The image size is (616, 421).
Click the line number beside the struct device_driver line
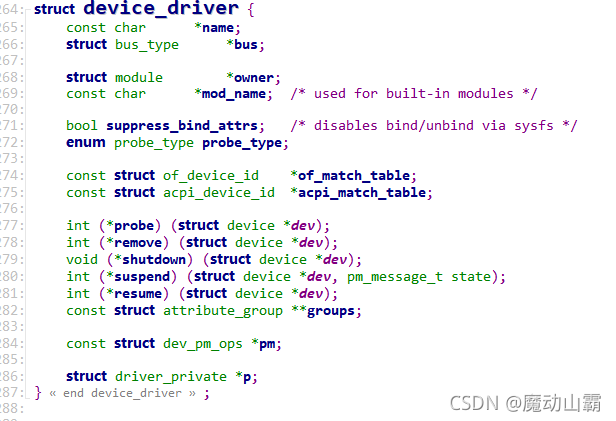(11, 9)
